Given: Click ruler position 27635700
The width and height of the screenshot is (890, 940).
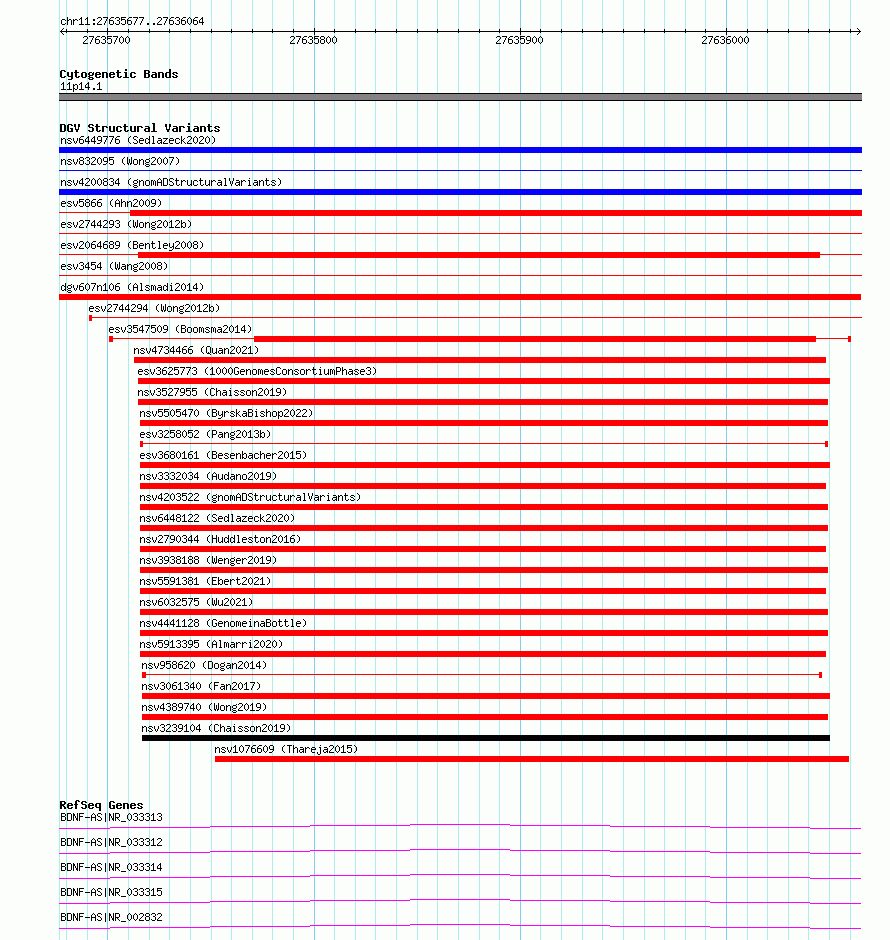Looking at the screenshot, I should pos(106,40).
